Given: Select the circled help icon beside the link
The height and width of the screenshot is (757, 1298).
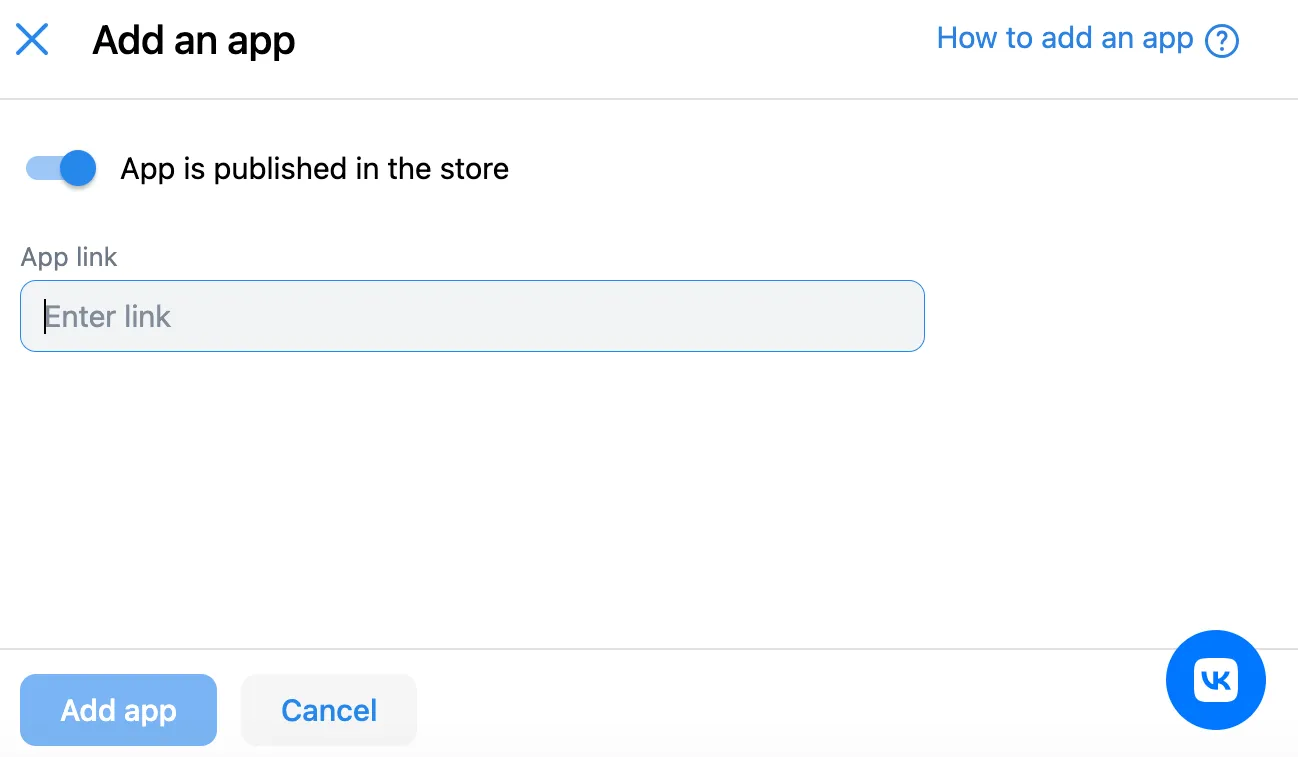Looking at the screenshot, I should 1222,38.
